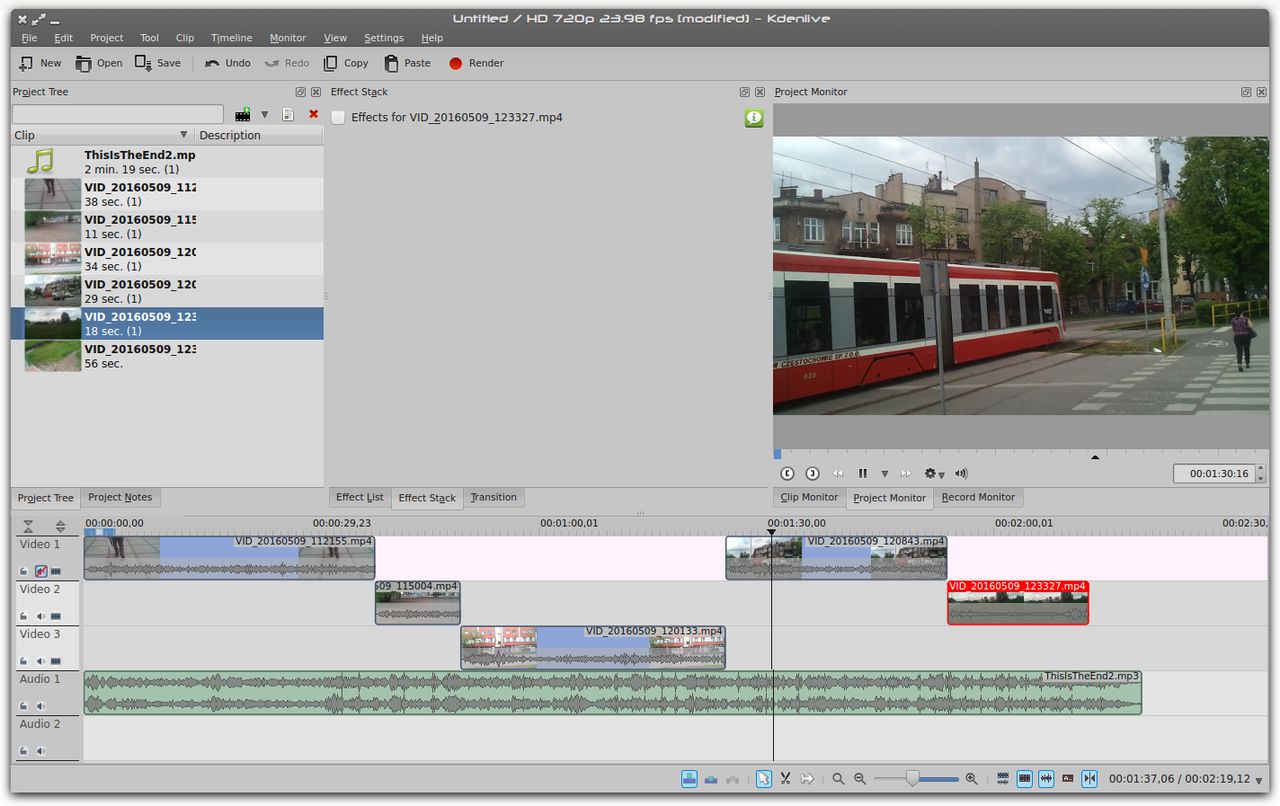Select the spacer tool in the status bar
Image resolution: width=1280 pixels, height=806 pixels.
pyautogui.click(x=808, y=779)
